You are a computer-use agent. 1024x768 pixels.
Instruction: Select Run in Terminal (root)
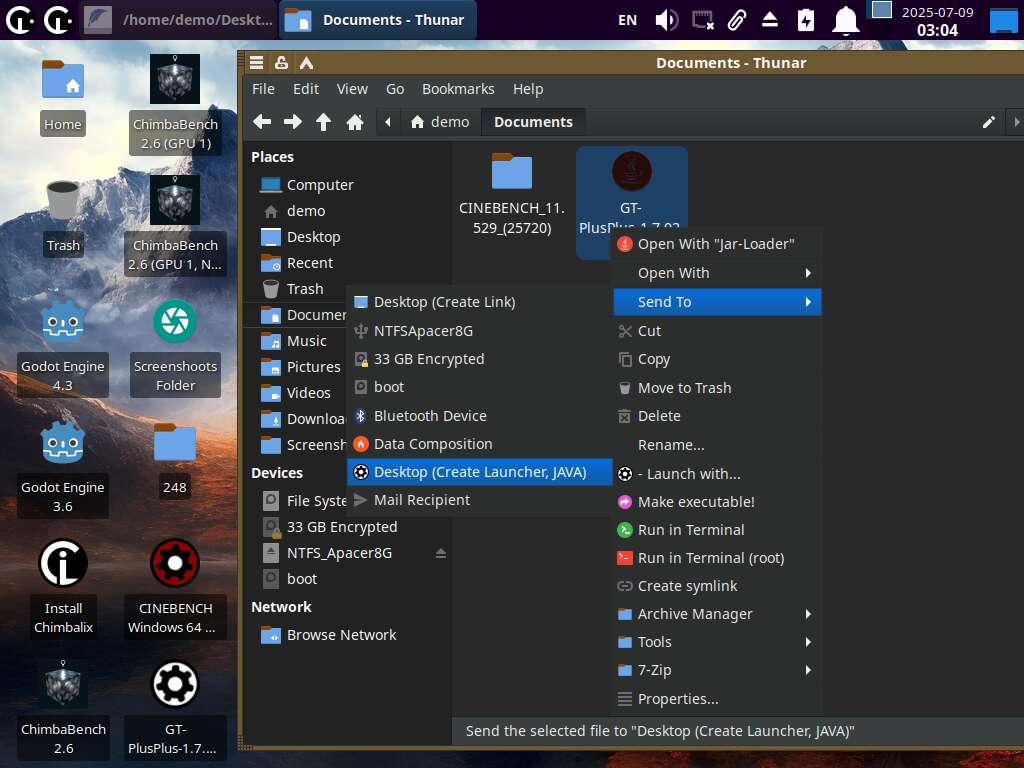(710, 558)
